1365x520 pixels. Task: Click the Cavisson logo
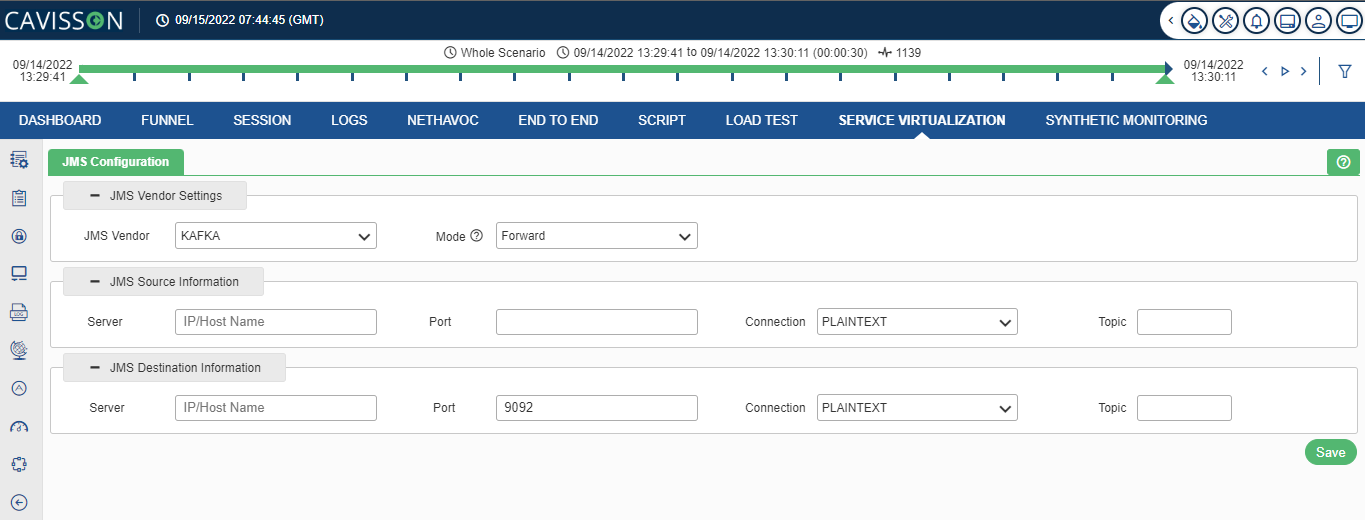[65, 20]
